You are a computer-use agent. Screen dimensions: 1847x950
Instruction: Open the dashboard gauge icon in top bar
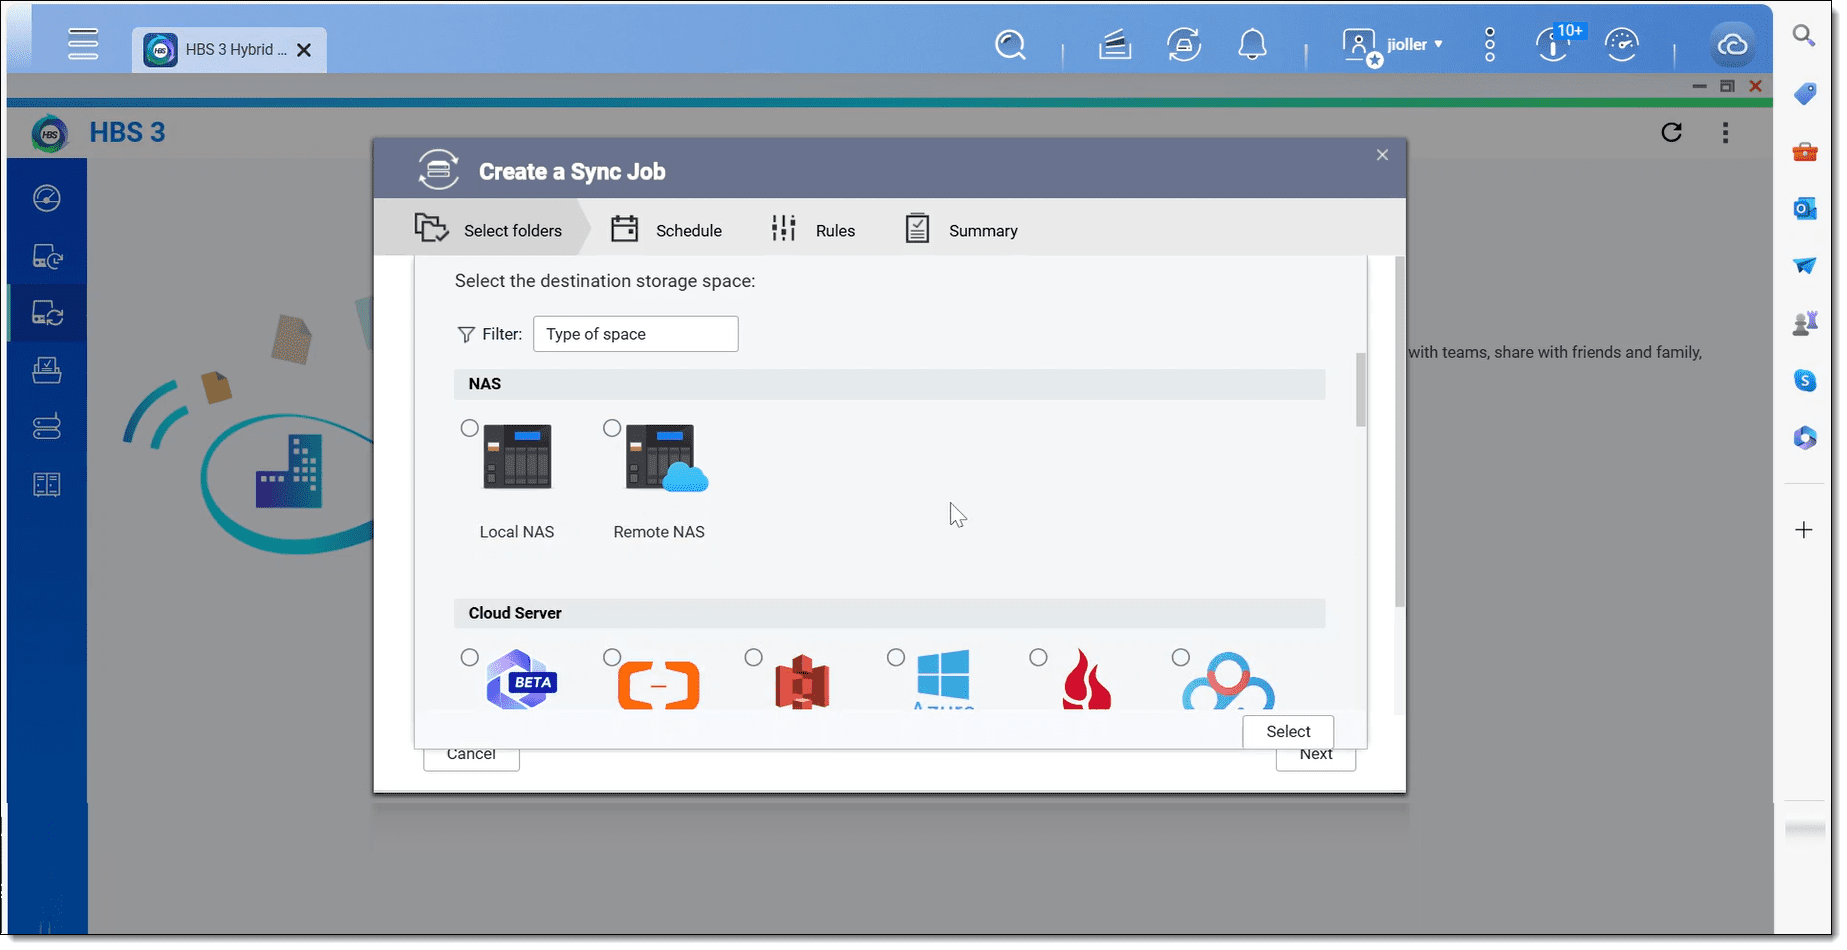click(1621, 45)
